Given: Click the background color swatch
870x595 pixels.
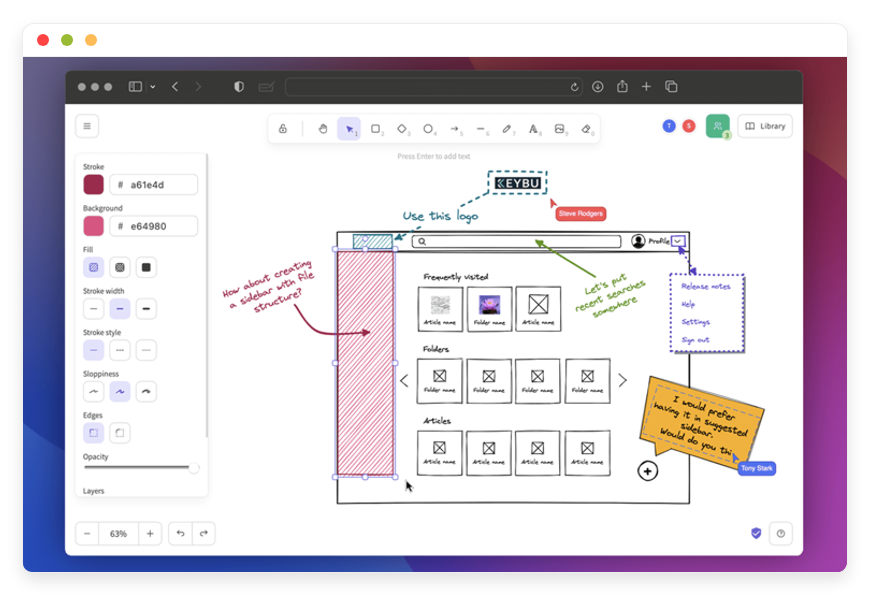Looking at the screenshot, I should pyautogui.click(x=93, y=226).
